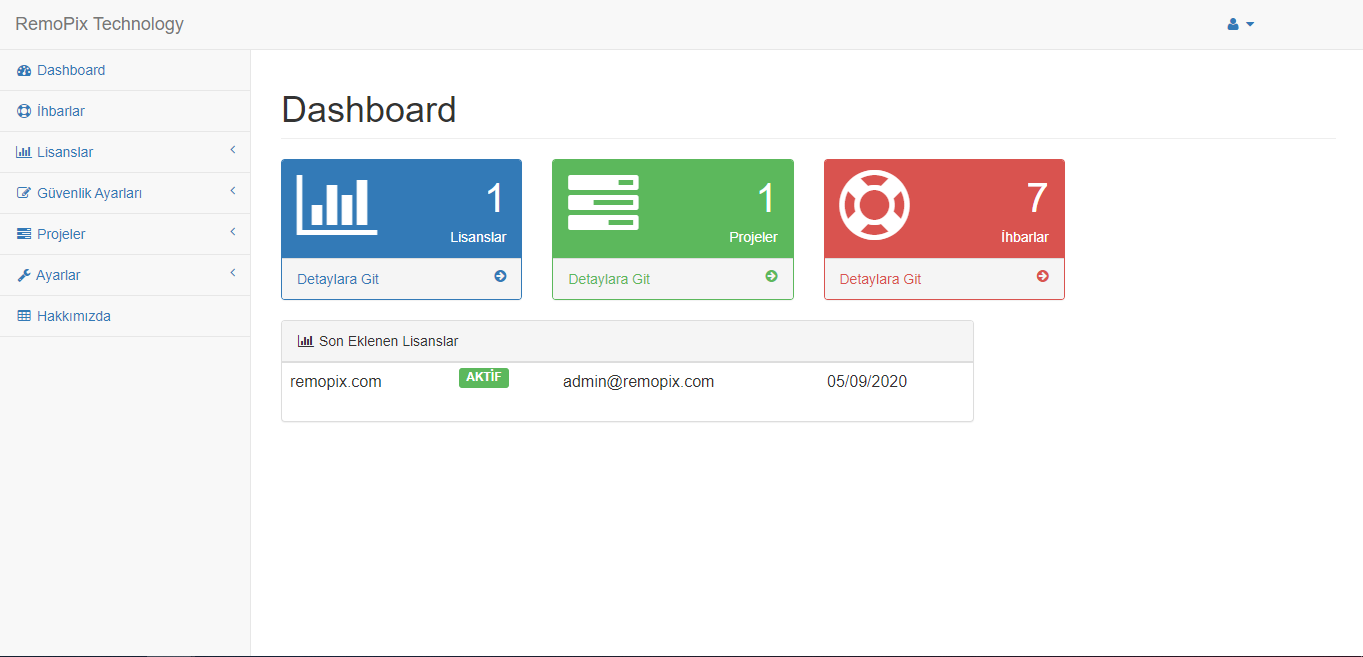Screen dimensions: 1363x657
Task: Expand the Güvenlik Ayarları submenu
Action: pyautogui.click(x=232, y=192)
